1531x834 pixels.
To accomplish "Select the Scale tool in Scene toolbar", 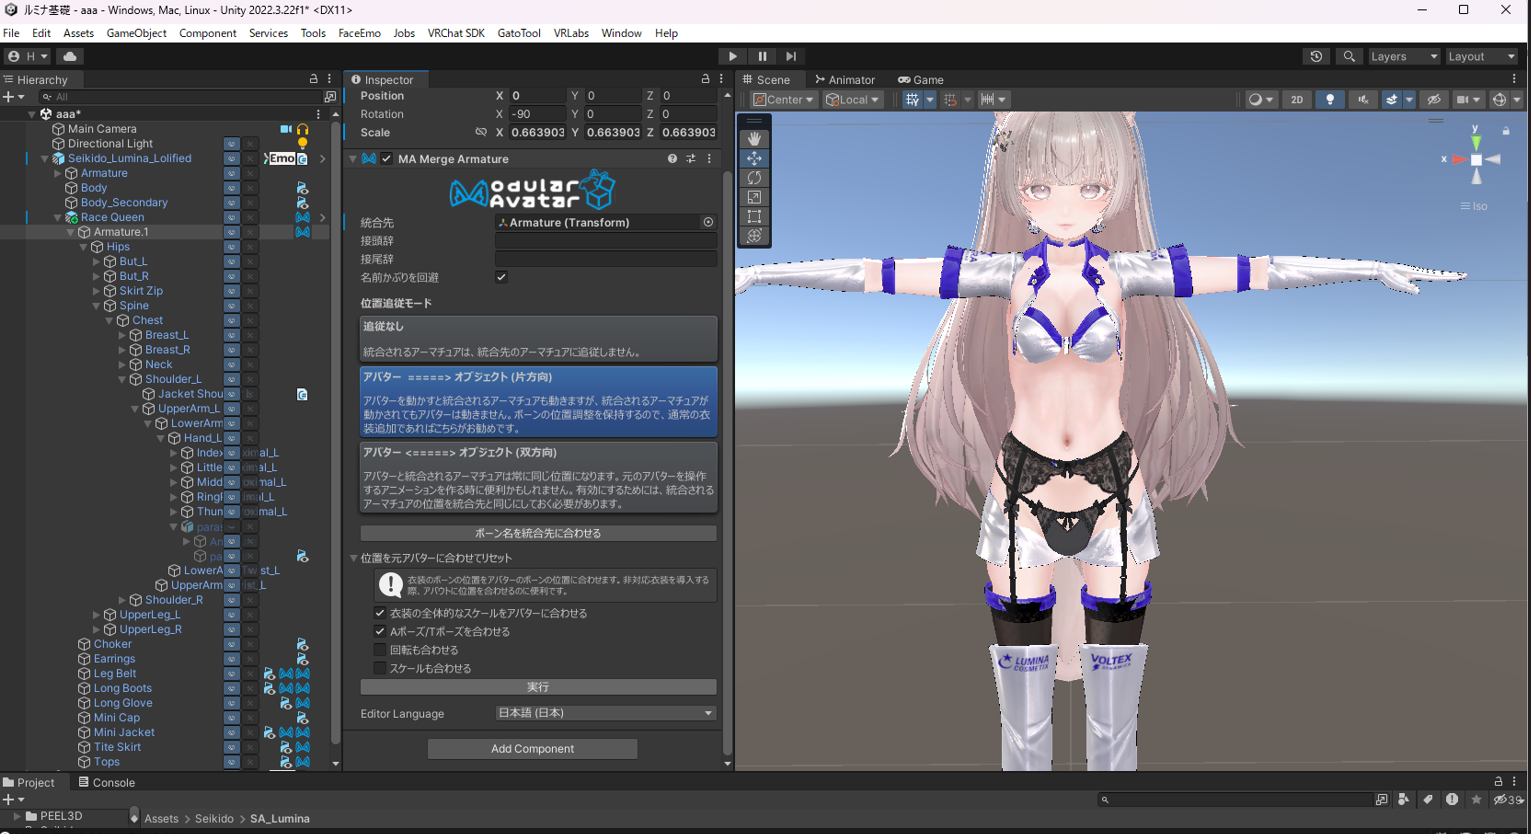I will [x=754, y=197].
